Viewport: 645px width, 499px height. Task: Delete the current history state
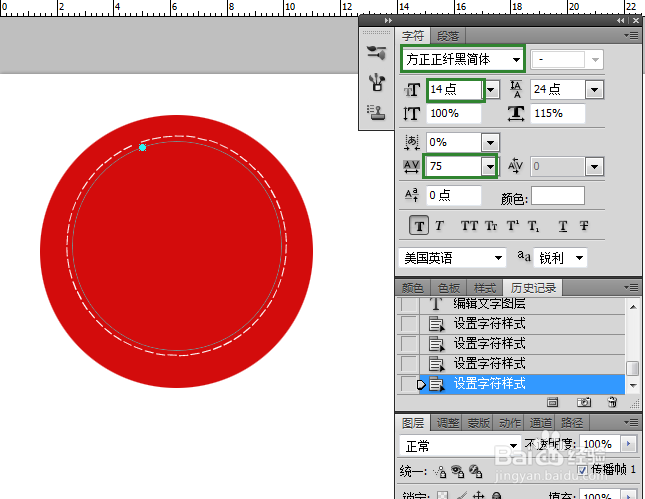pos(613,402)
